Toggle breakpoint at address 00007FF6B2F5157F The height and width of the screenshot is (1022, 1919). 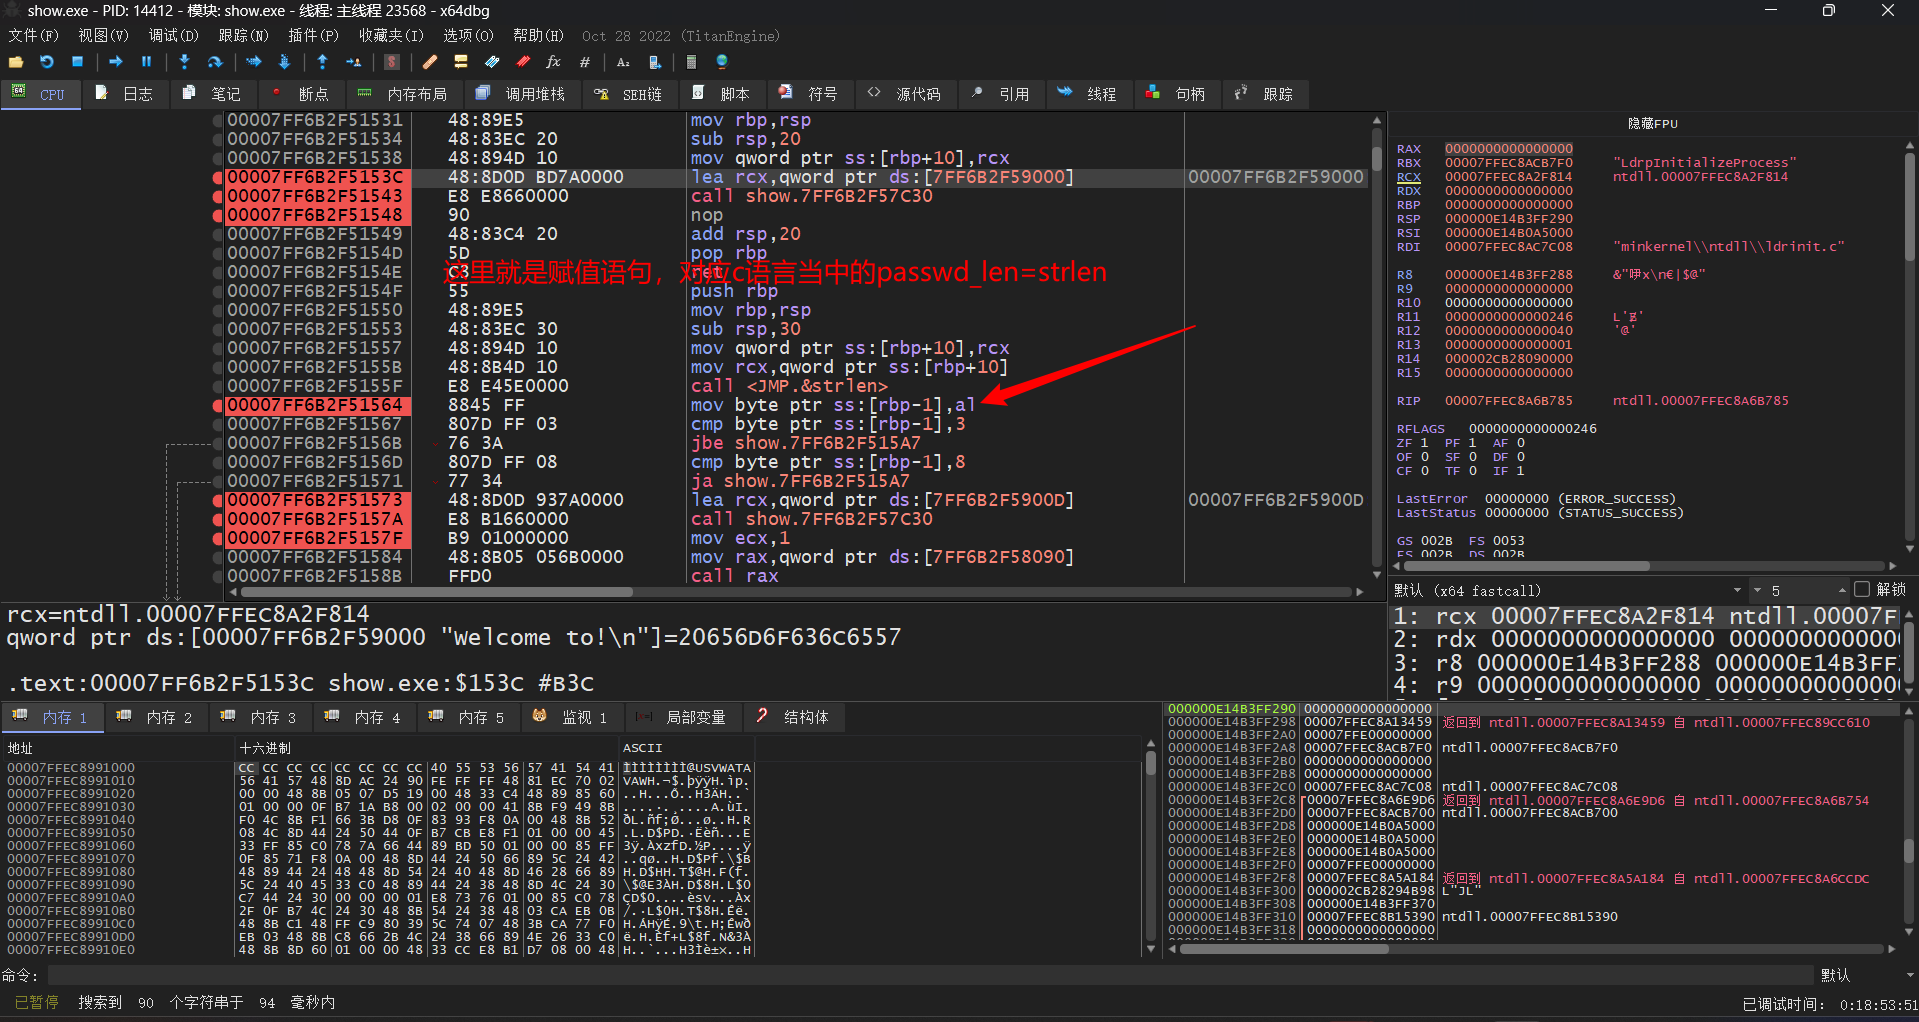point(217,538)
